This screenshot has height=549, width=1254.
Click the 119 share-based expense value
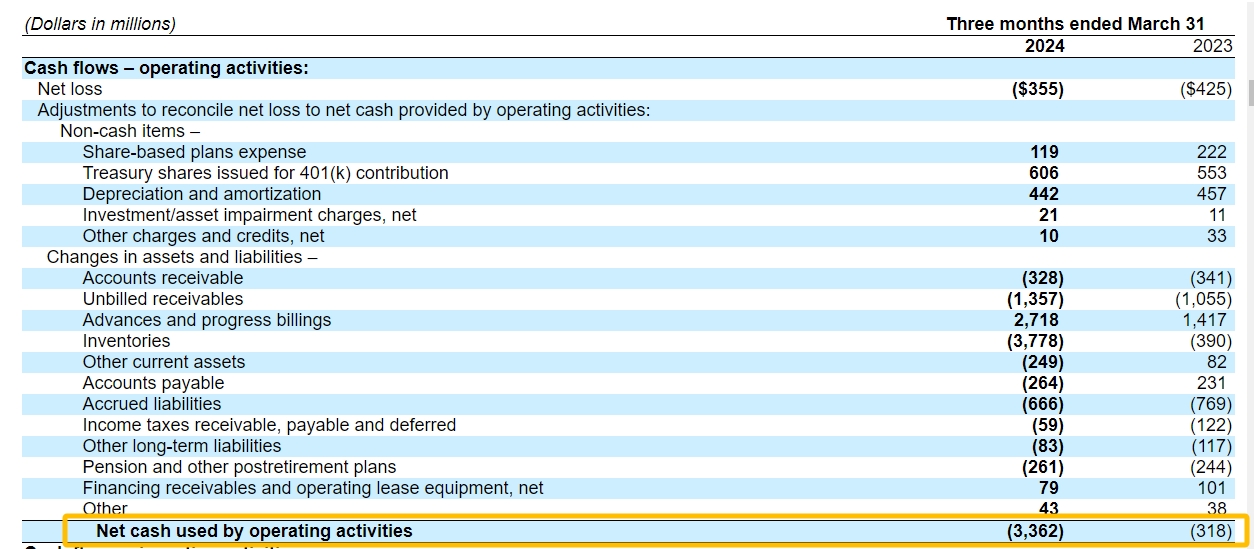click(1044, 152)
